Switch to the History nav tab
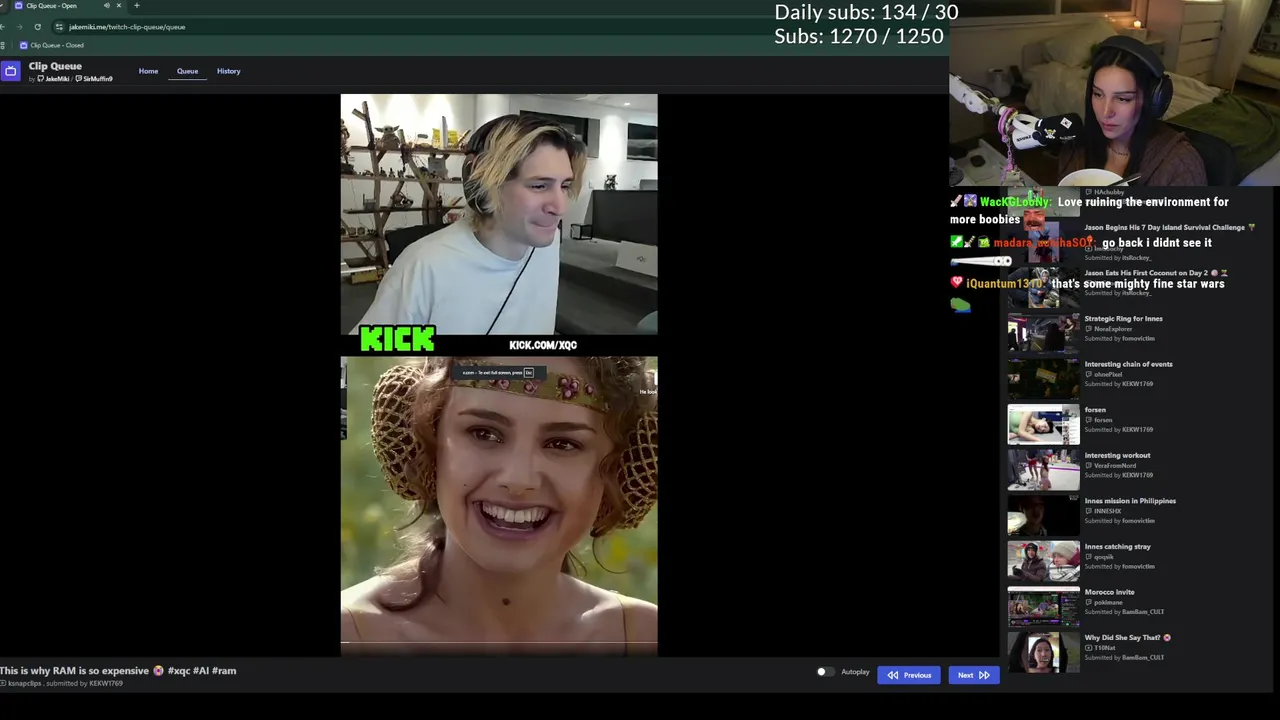The image size is (1280, 720). [x=228, y=71]
